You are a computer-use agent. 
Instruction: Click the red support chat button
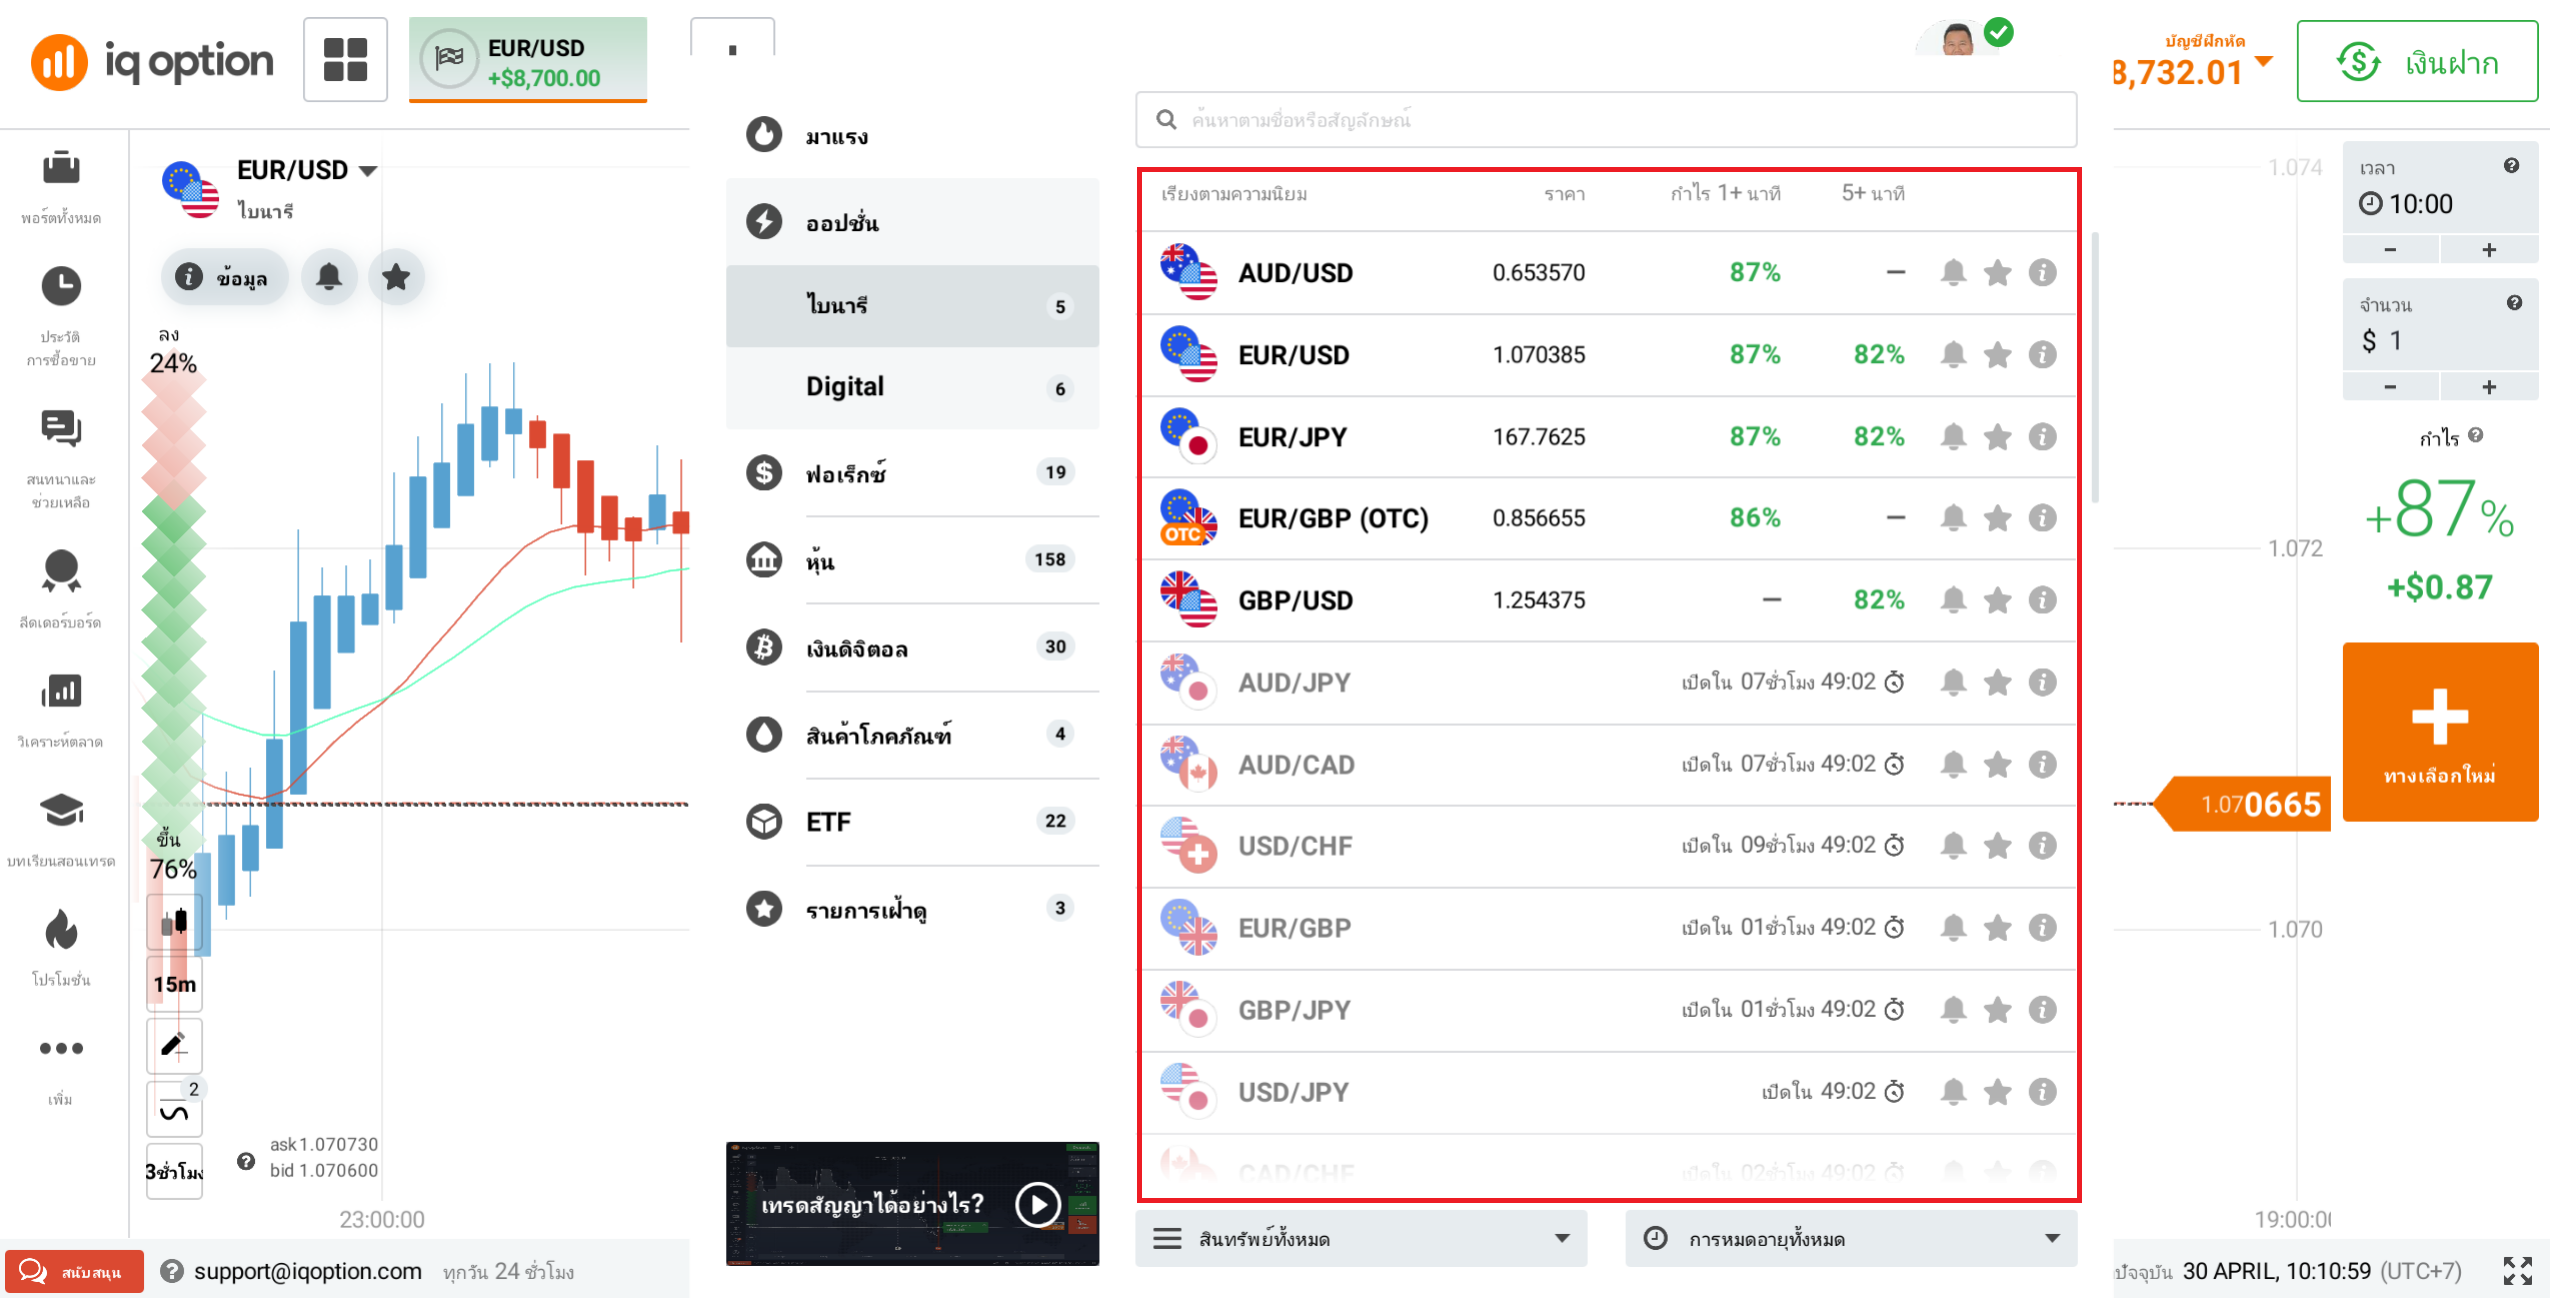pos(74,1272)
